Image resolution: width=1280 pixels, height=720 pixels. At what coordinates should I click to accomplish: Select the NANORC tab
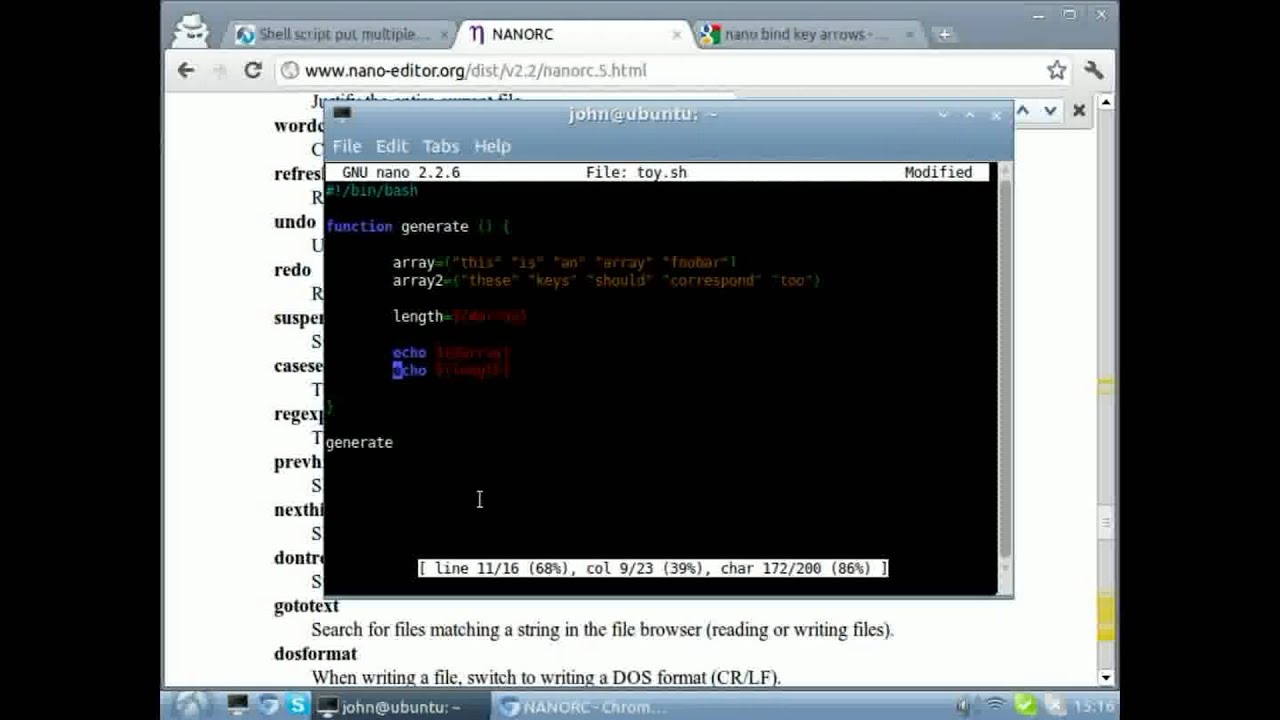tap(574, 34)
